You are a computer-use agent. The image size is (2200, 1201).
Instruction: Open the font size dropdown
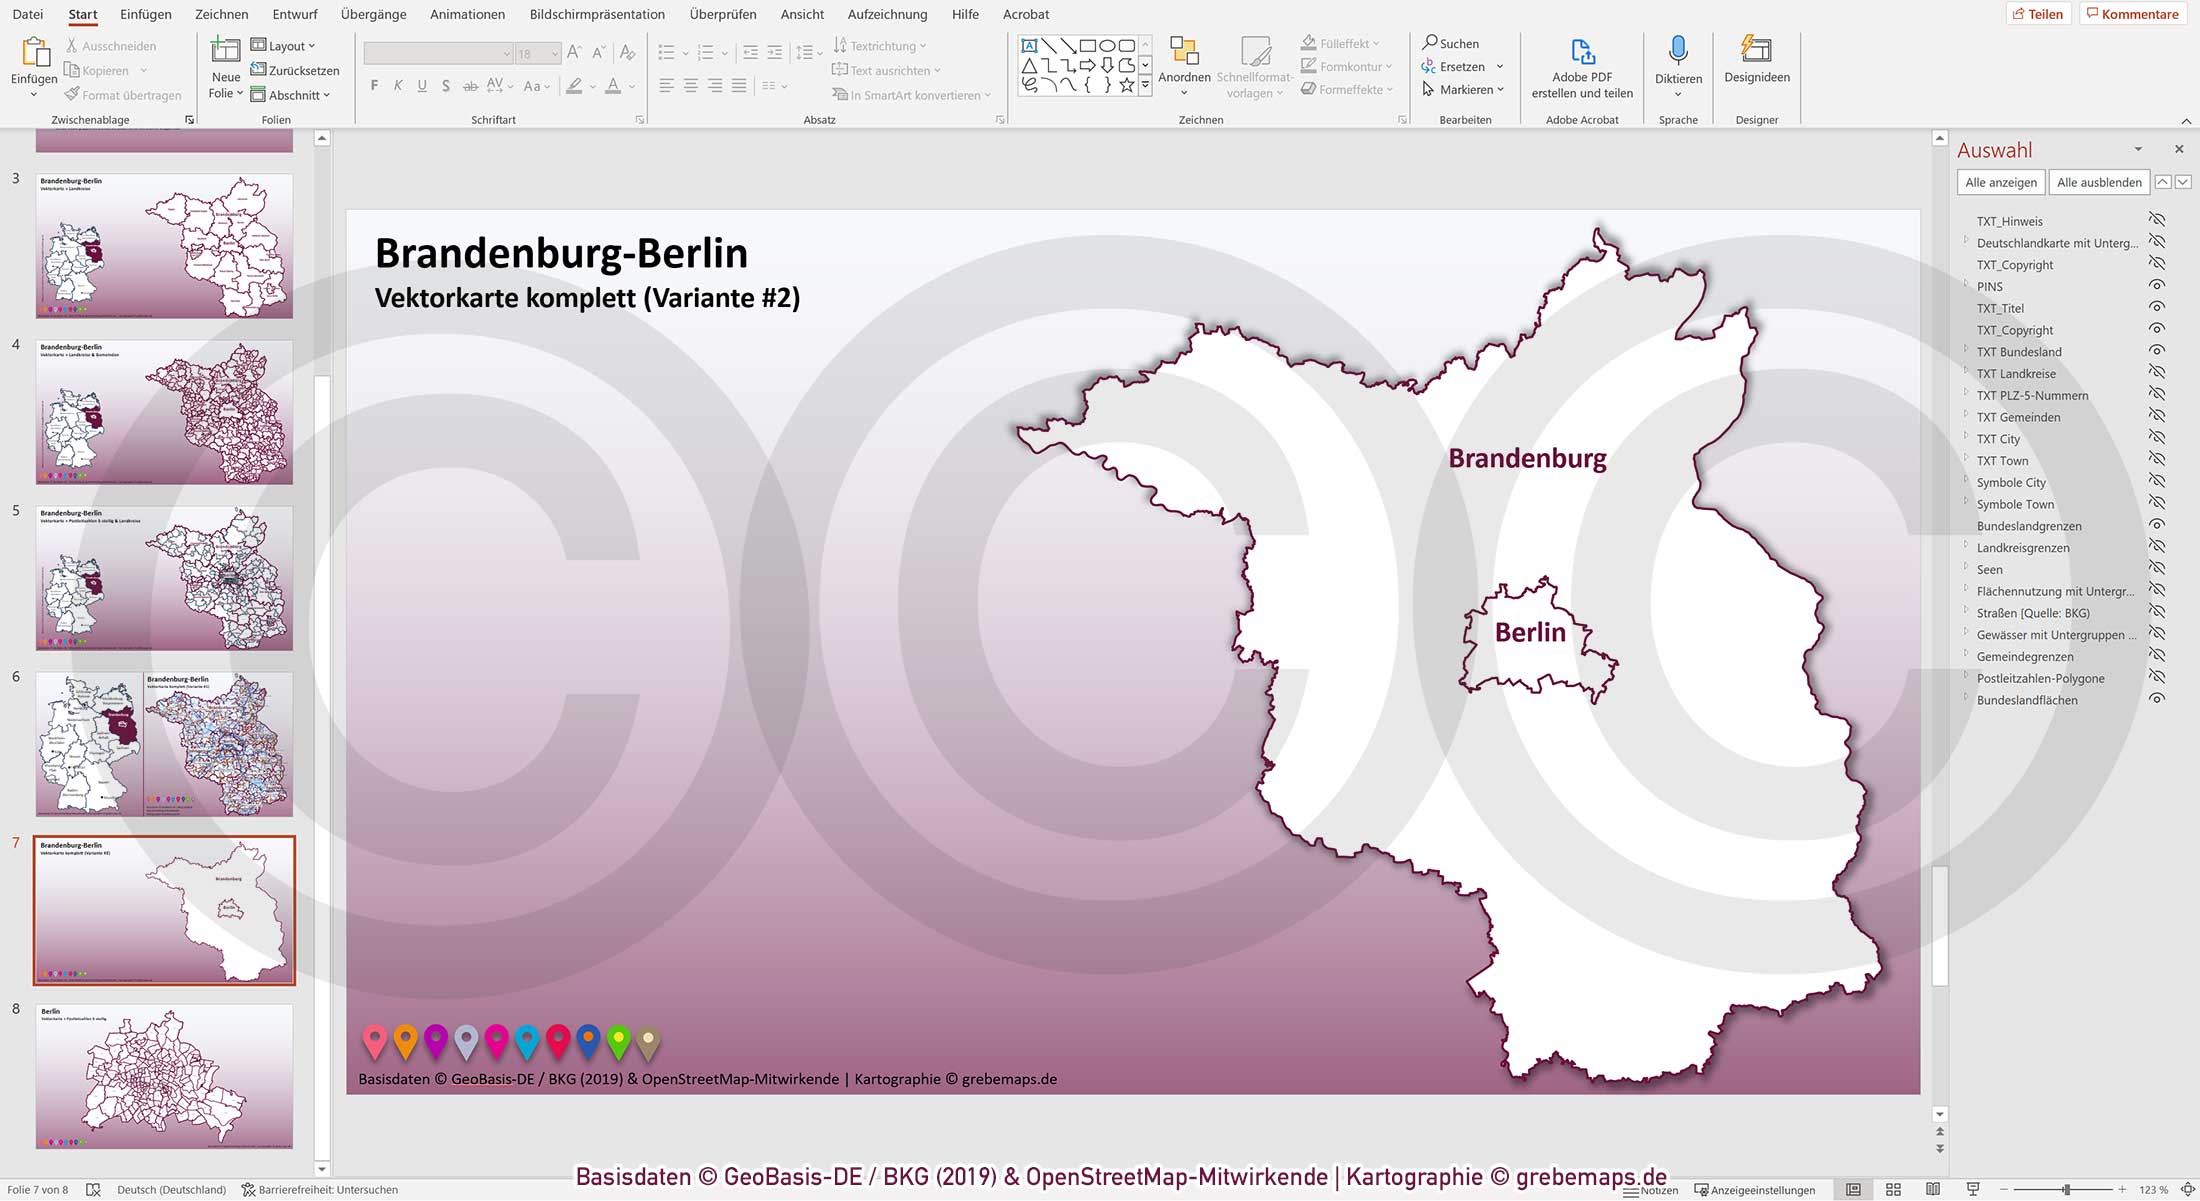(x=554, y=53)
